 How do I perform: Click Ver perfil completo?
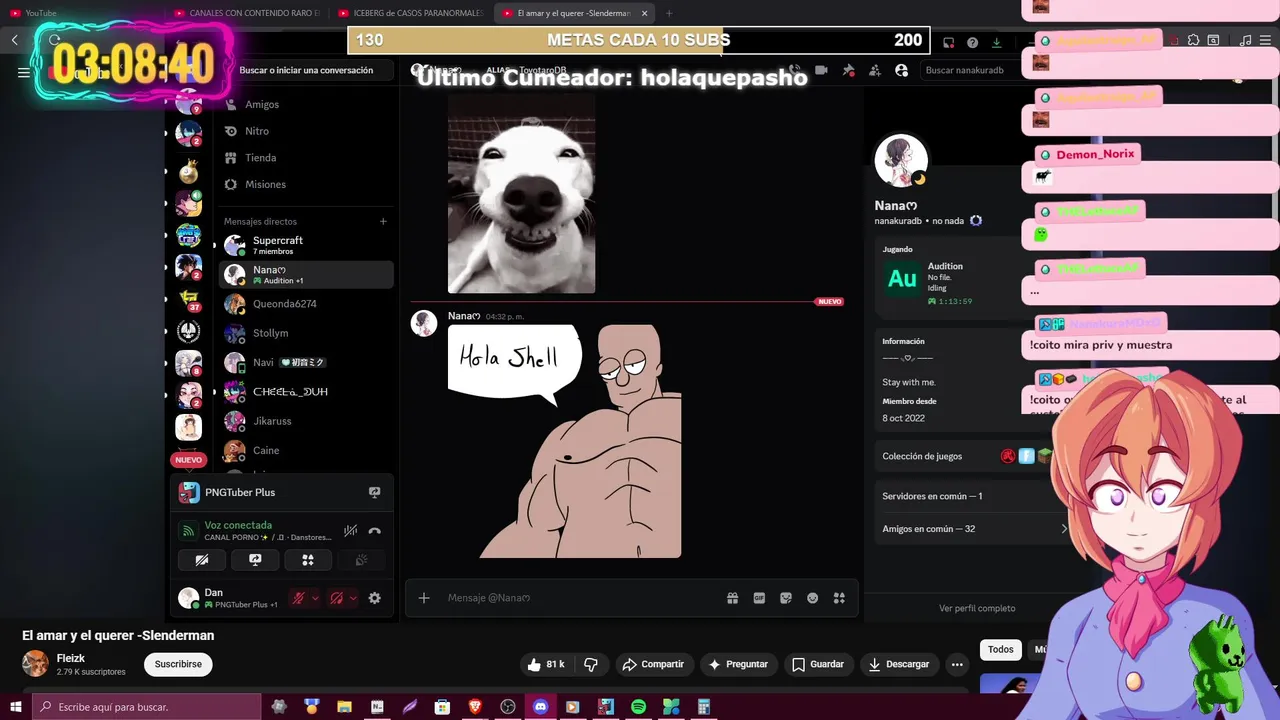click(x=977, y=608)
